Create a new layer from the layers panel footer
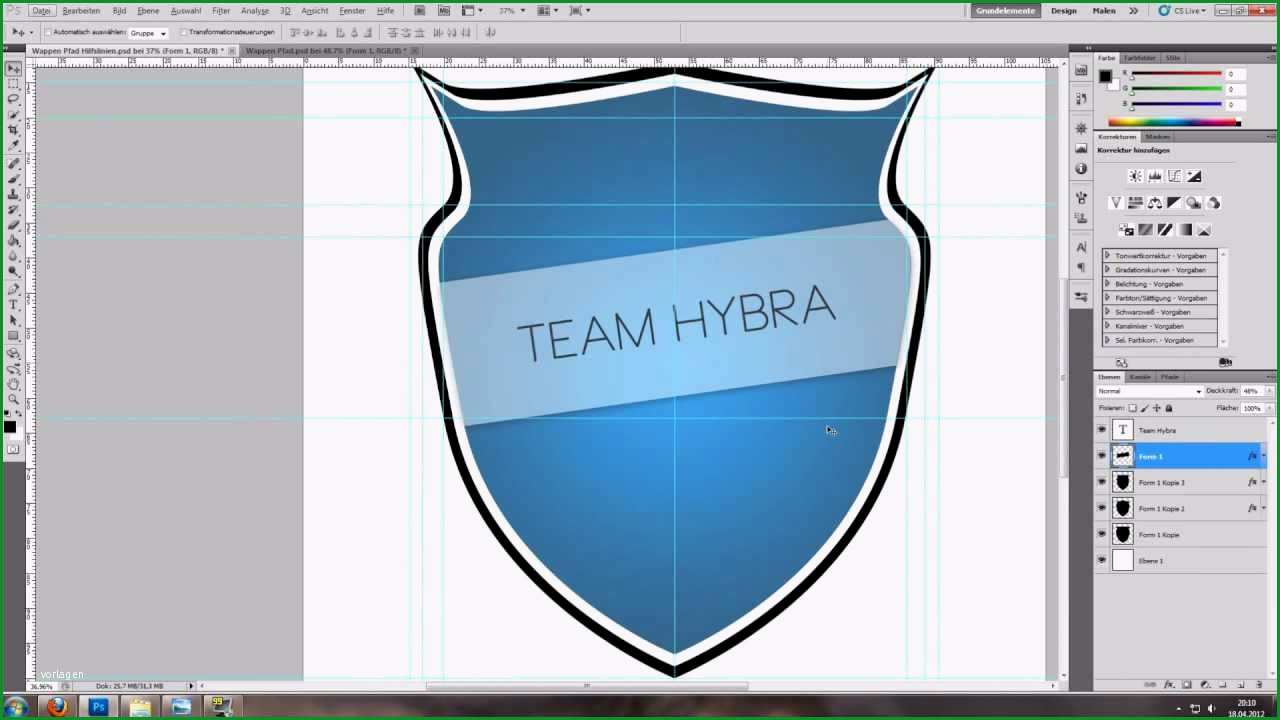This screenshot has height=720, width=1280. 1240,685
